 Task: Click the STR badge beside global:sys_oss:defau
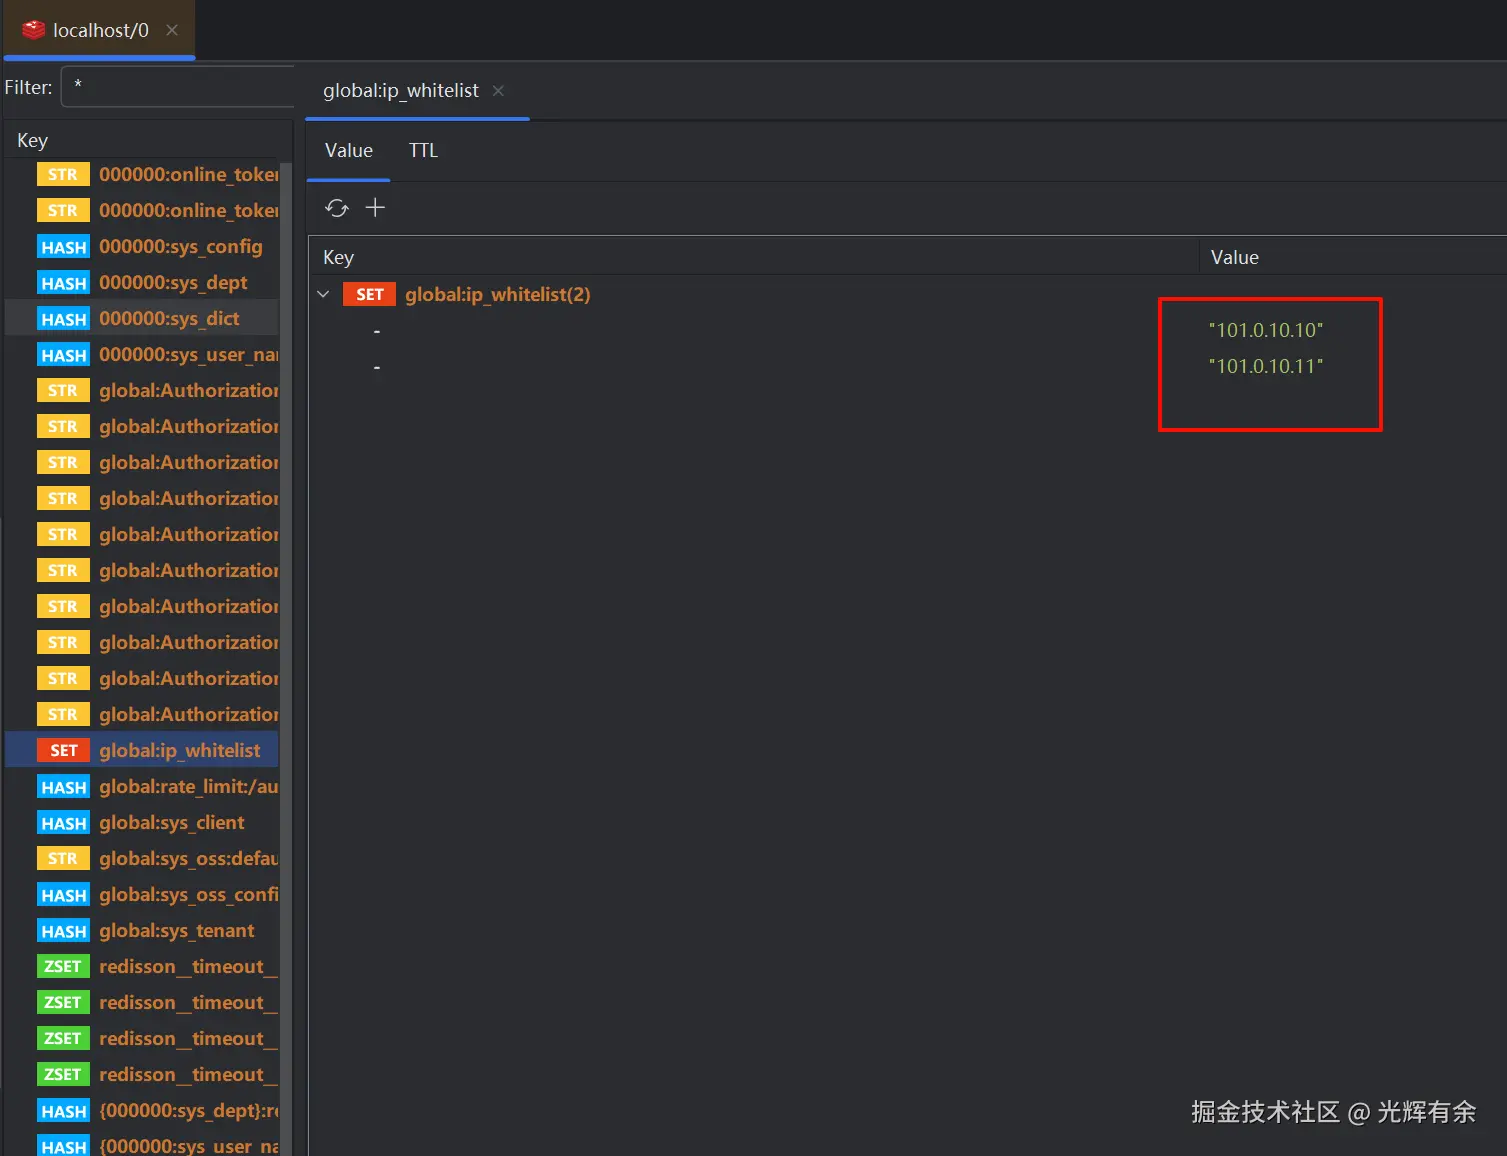[63, 858]
